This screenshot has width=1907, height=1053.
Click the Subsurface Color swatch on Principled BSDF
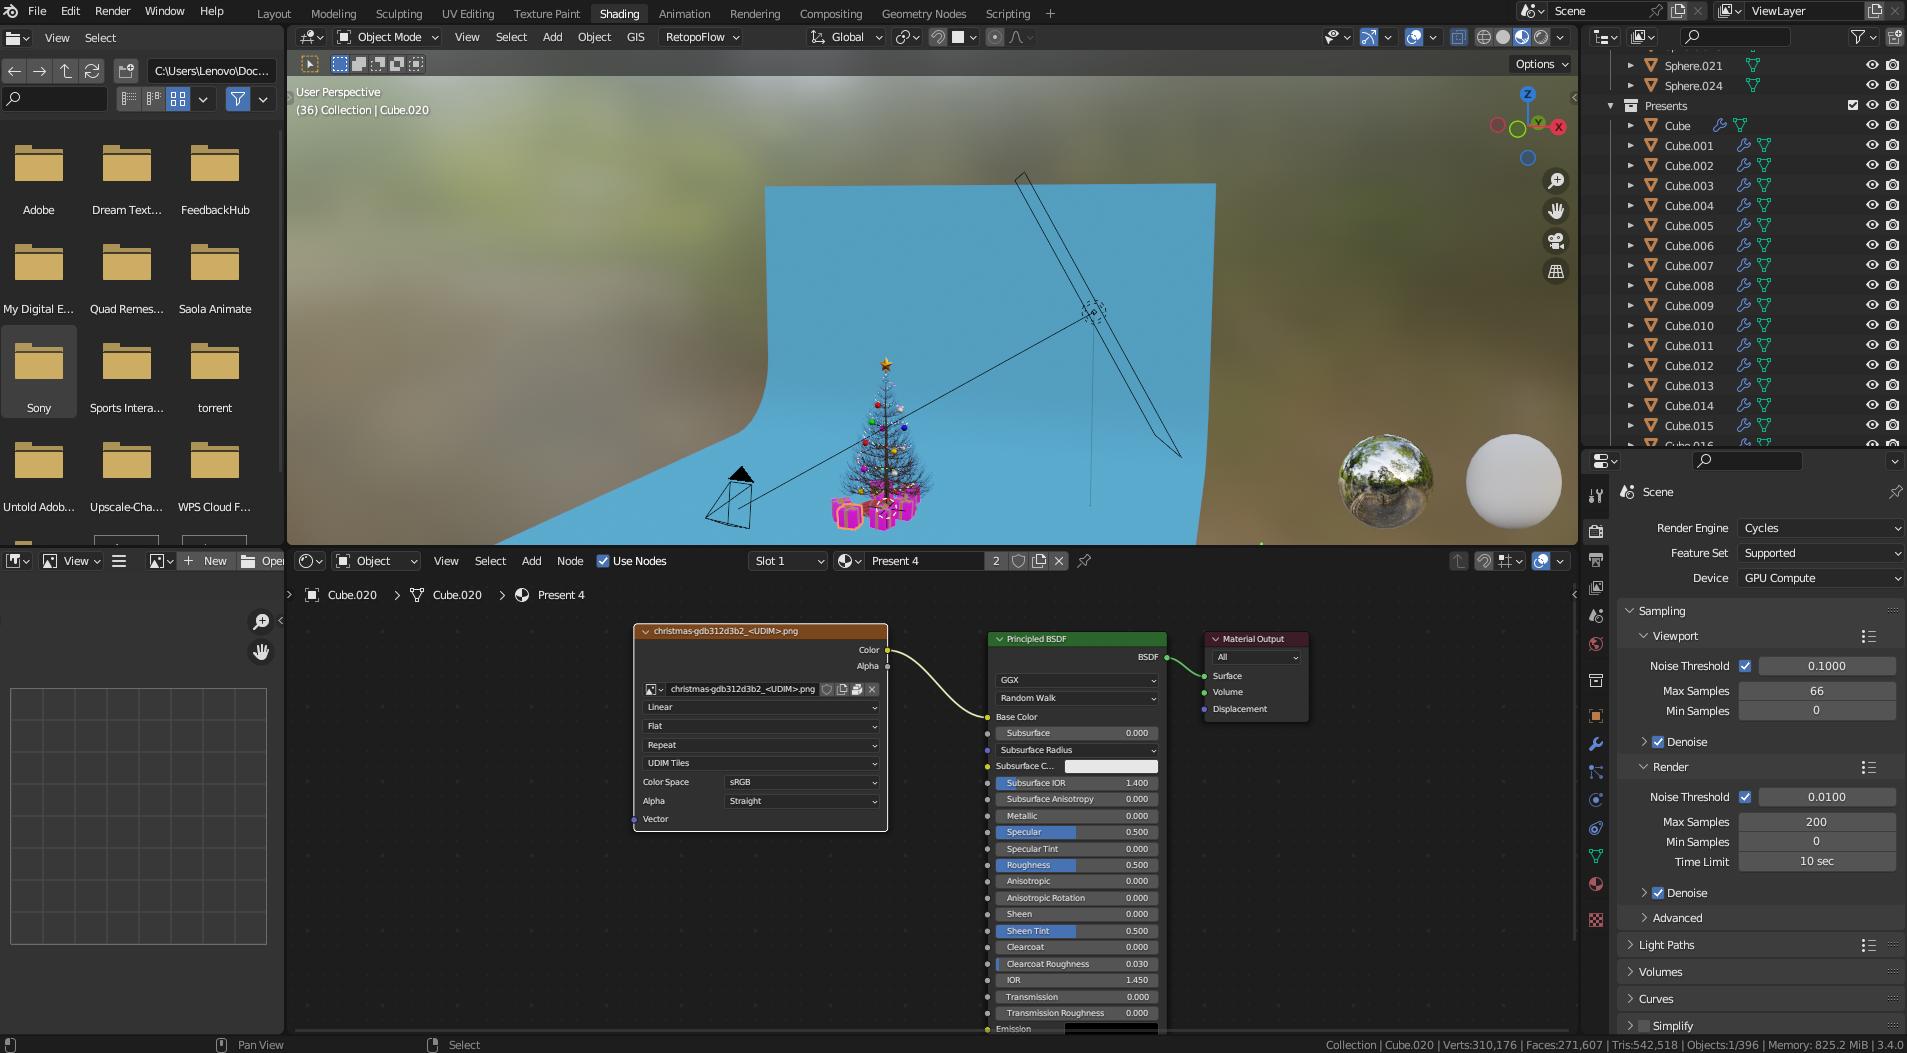click(x=1111, y=765)
